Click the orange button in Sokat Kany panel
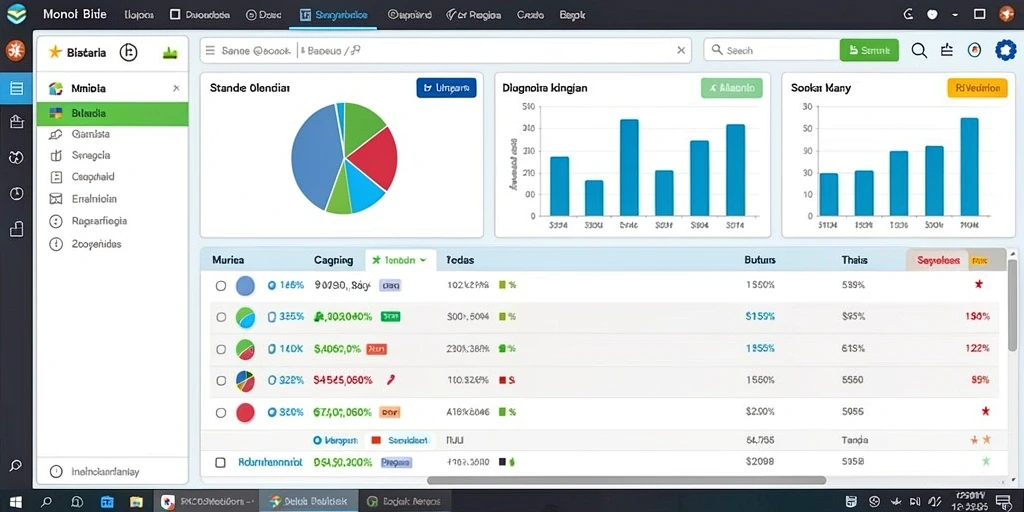Viewport: 1024px width, 512px height. [x=977, y=88]
